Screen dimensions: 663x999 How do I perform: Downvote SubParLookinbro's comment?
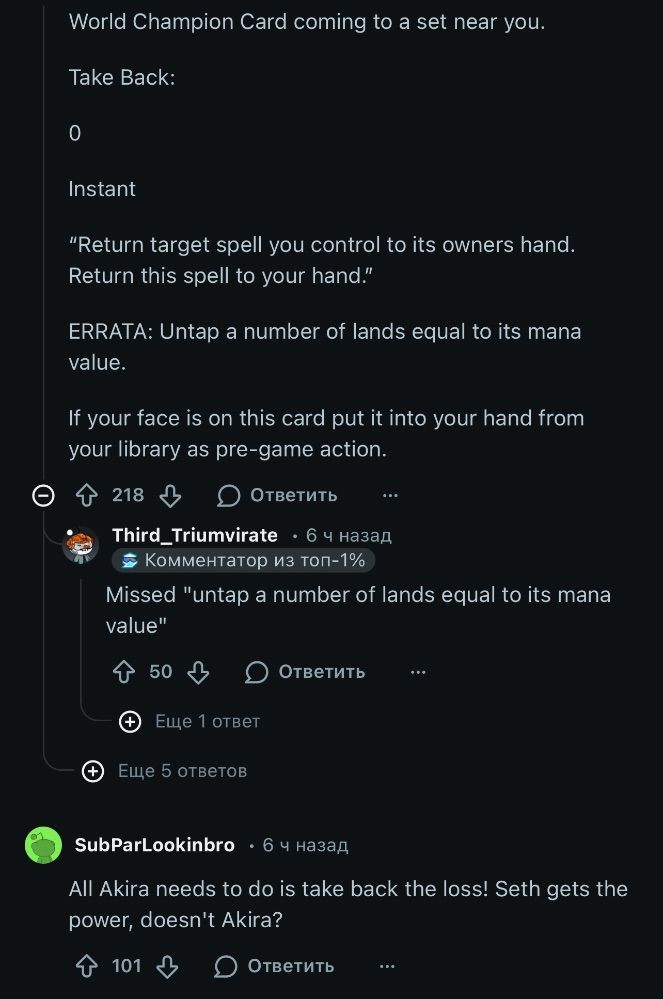click(x=168, y=966)
